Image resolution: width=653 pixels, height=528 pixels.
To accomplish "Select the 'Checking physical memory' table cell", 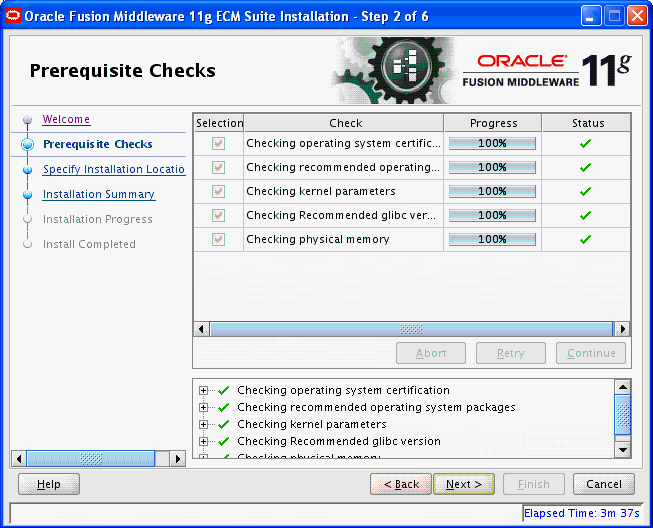I will [344, 239].
